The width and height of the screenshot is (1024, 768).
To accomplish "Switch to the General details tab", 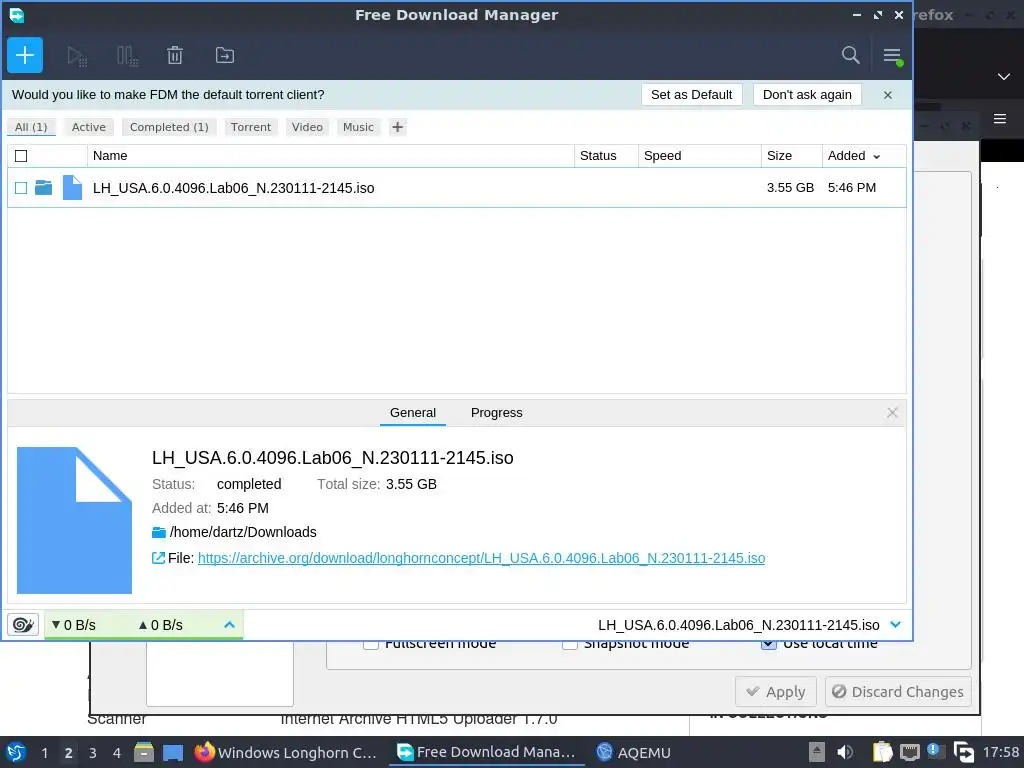I will 413,413.
